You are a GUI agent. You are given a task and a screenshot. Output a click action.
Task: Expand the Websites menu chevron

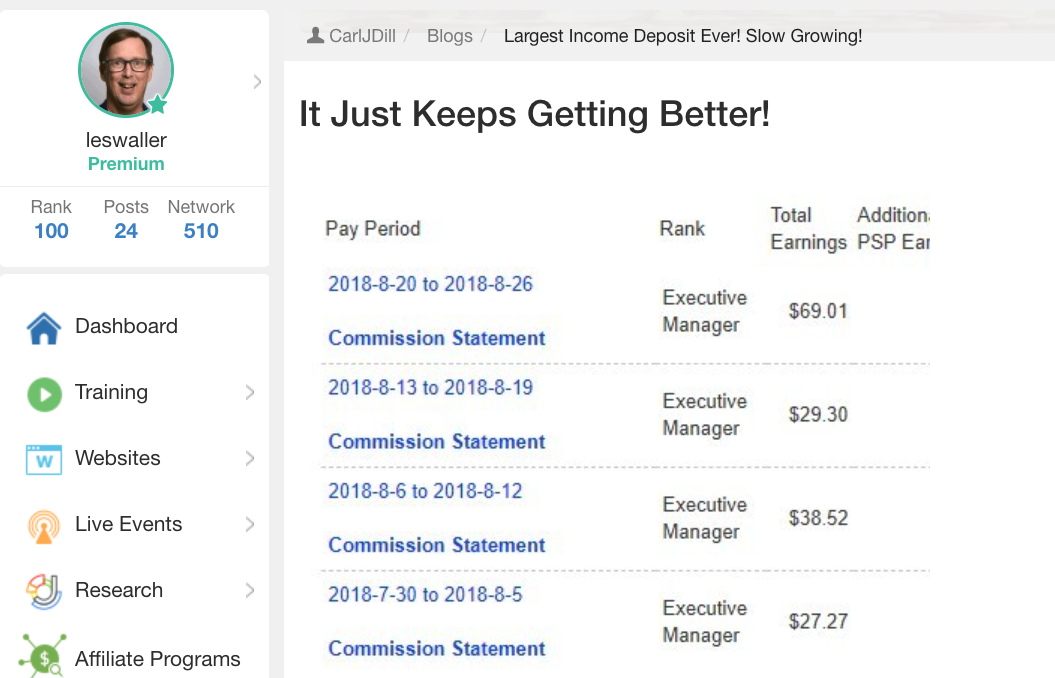coord(250,458)
